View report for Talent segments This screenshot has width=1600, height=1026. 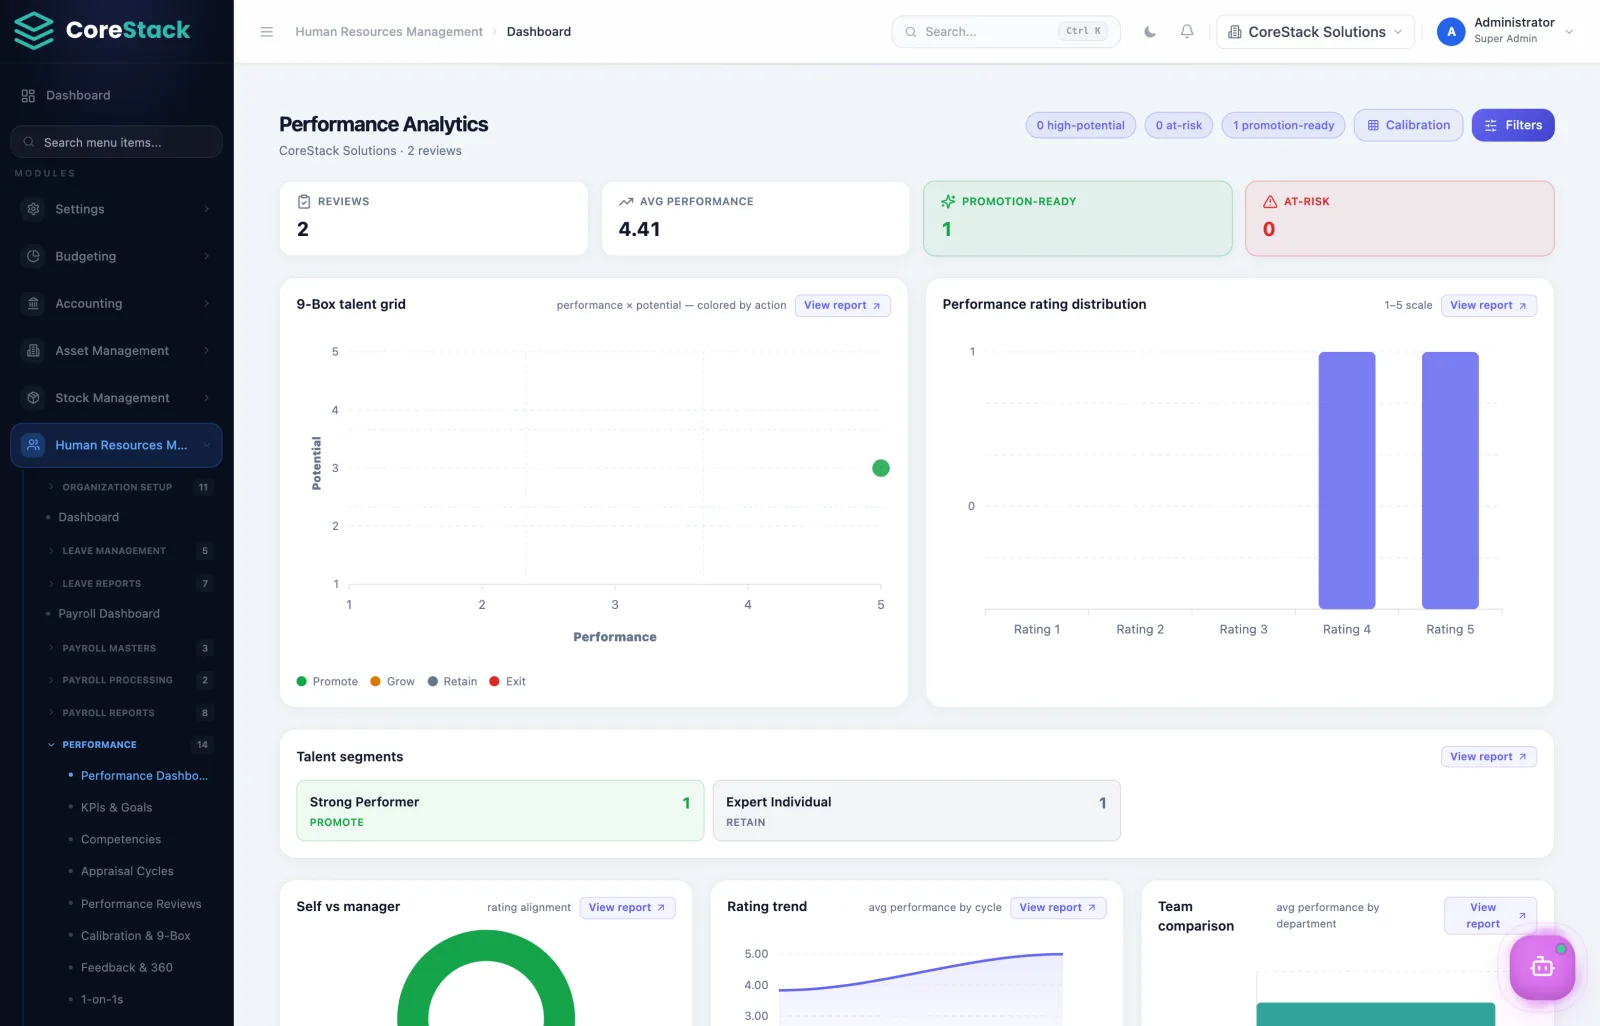1488,757
